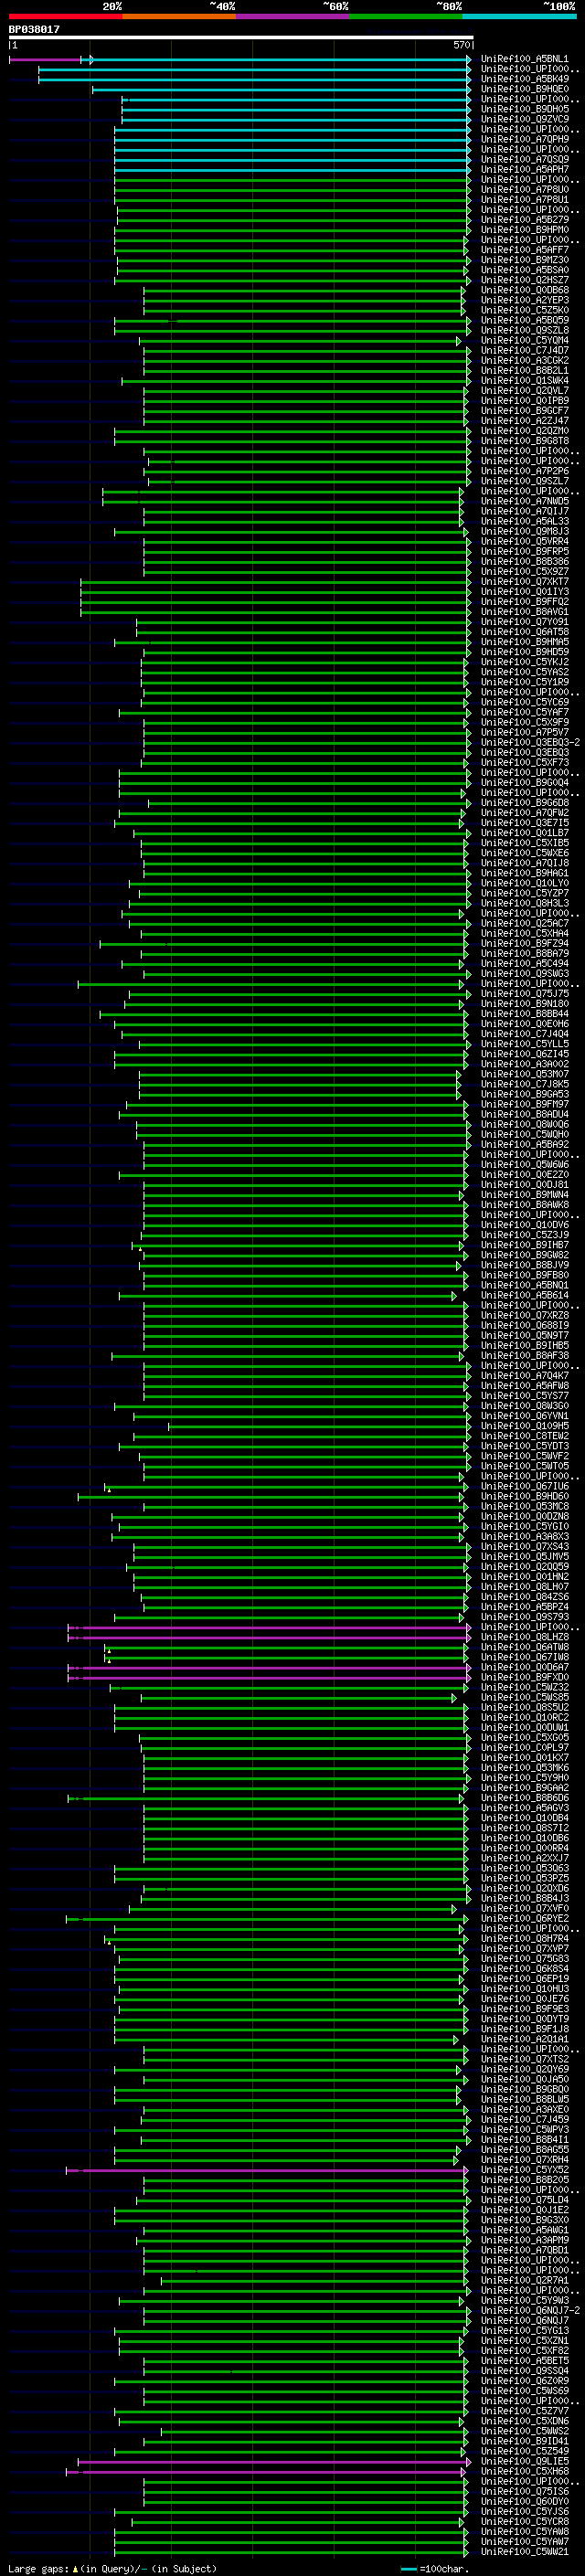Click the arrowhead ending UniRef100_A5BNL1 alignment
Viewport: 585px width, 2576px height.
(x=469, y=60)
